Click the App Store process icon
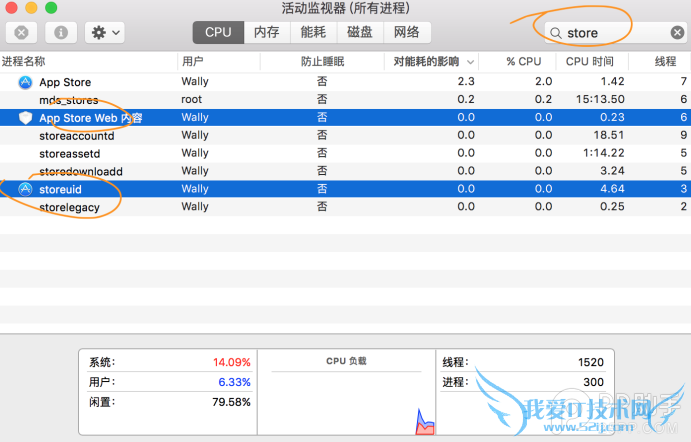This screenshot has height=442, width=691. (25, 82)
